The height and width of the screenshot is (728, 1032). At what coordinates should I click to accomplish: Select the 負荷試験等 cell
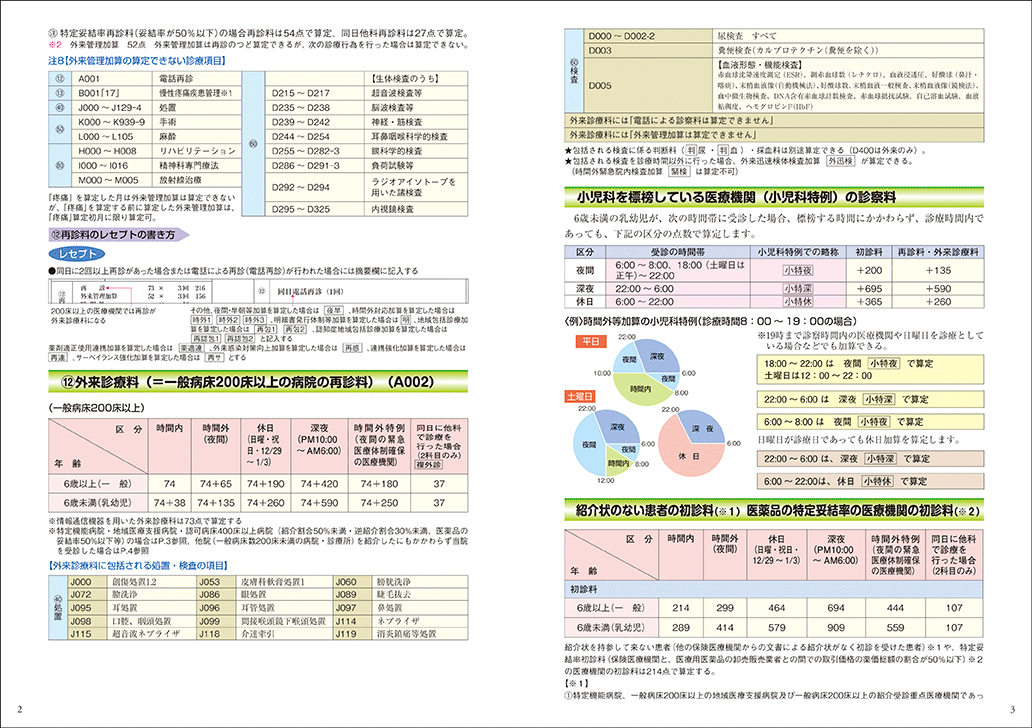[x=416, y=165]
